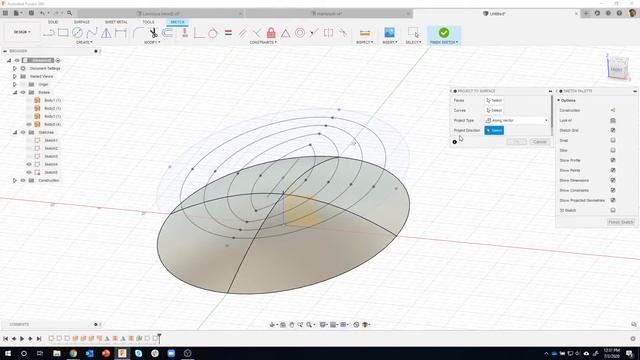Select the Fillet modify tool
This screenshot has width=640, height=360.
tap(138, 33)
